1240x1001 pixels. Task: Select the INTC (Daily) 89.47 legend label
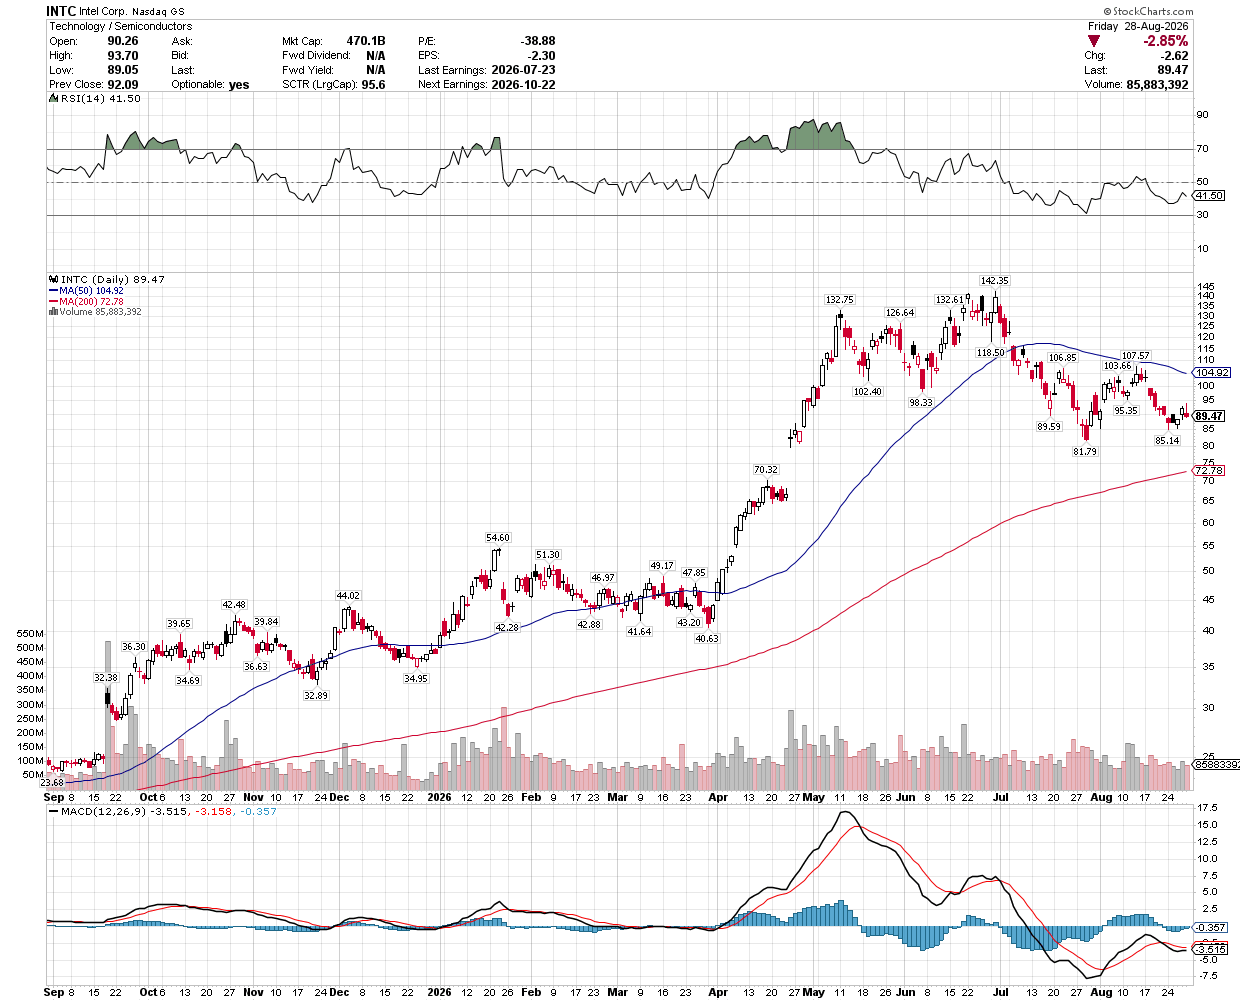coord(107,279)
